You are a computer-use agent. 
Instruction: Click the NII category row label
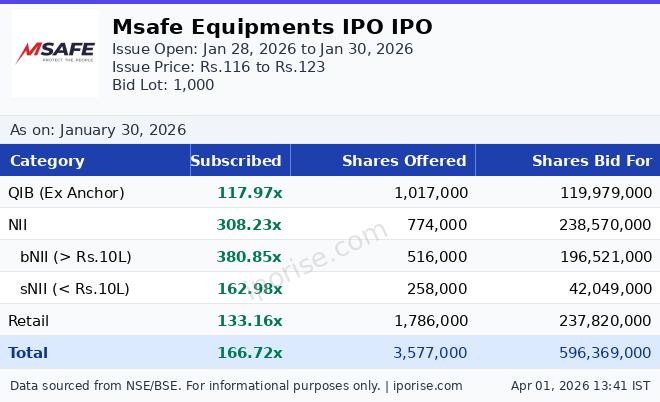[19, 225]
